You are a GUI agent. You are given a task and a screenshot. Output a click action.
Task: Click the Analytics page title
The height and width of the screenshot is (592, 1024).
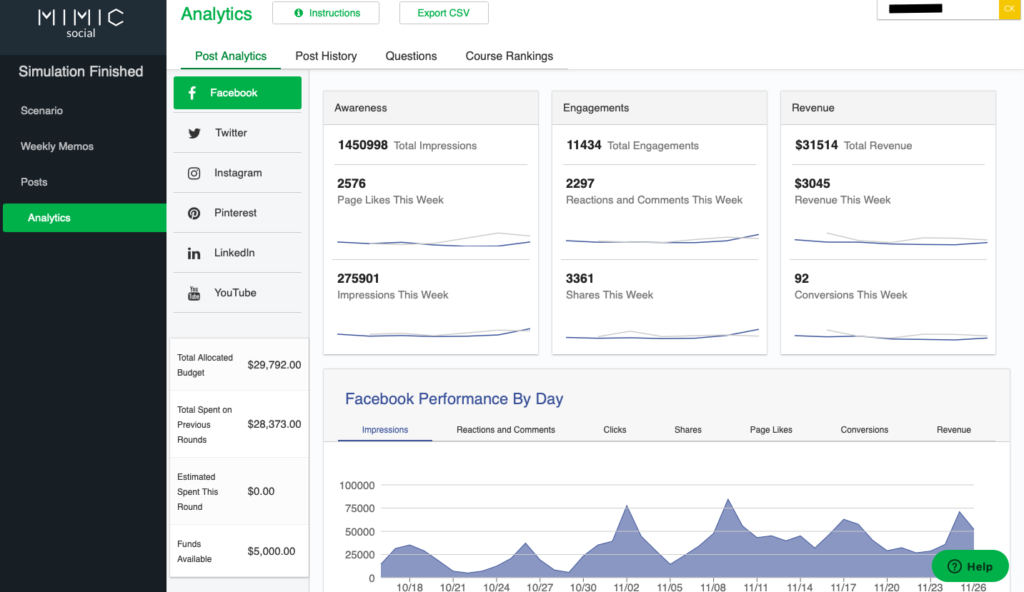click(216, 14)
